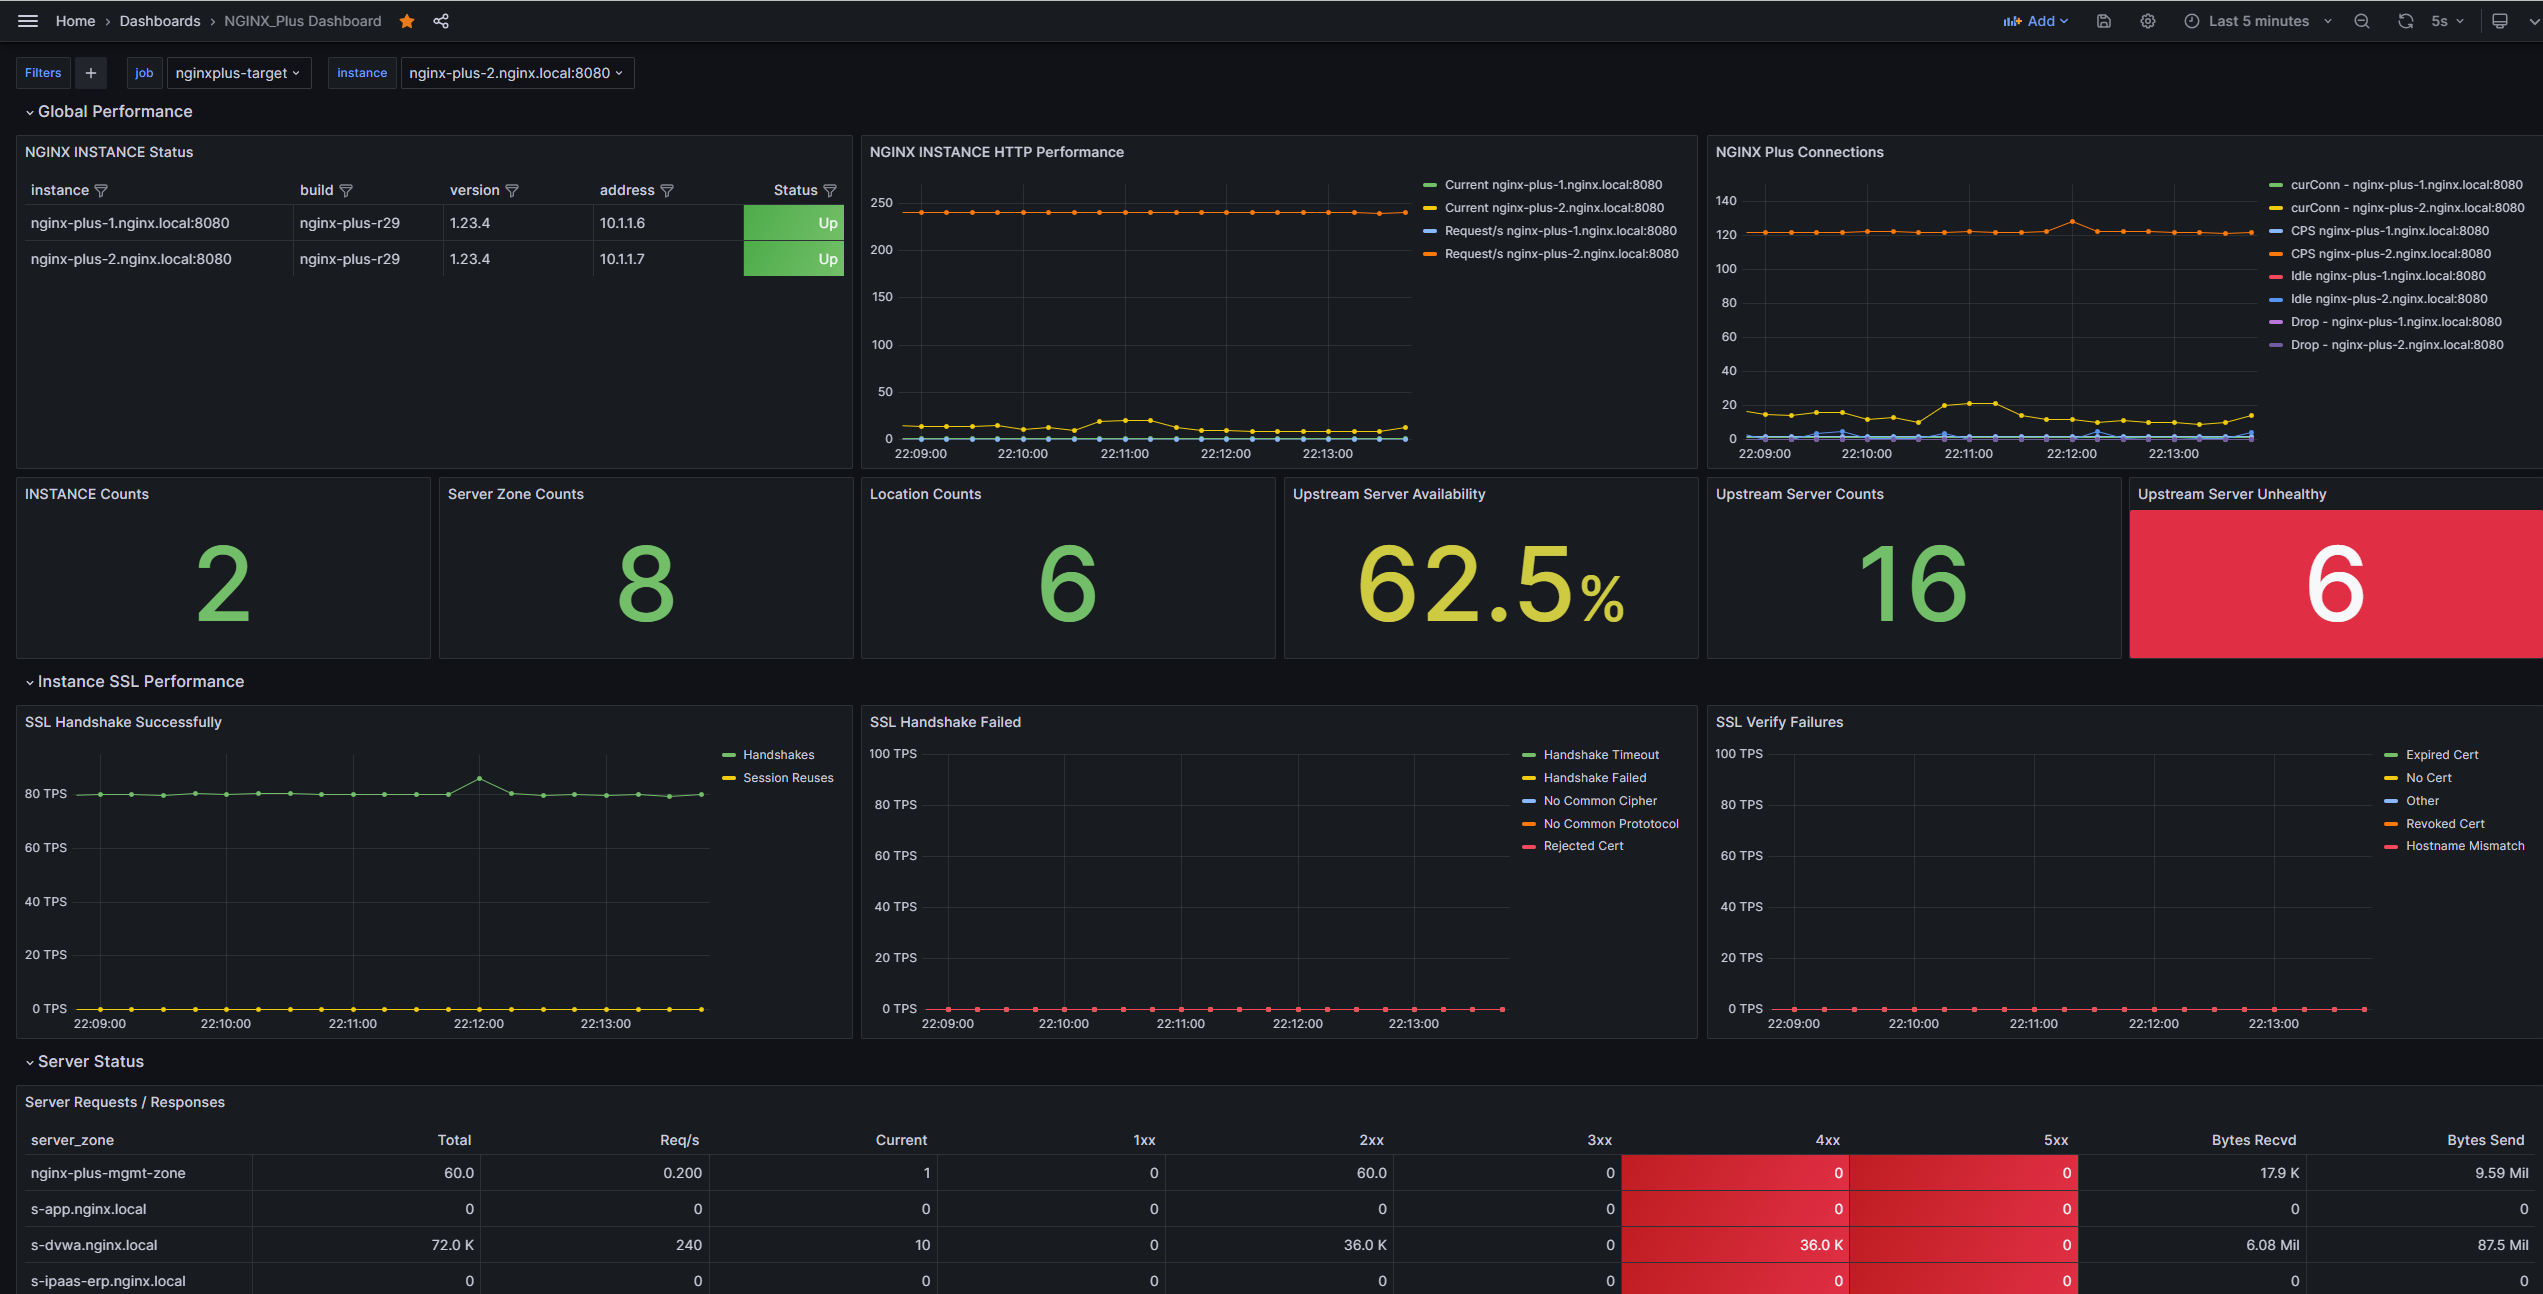Screen dimensions: 2543x1294
Task: Toggle Expired Cert series visibility
Action: (2441, 755)
